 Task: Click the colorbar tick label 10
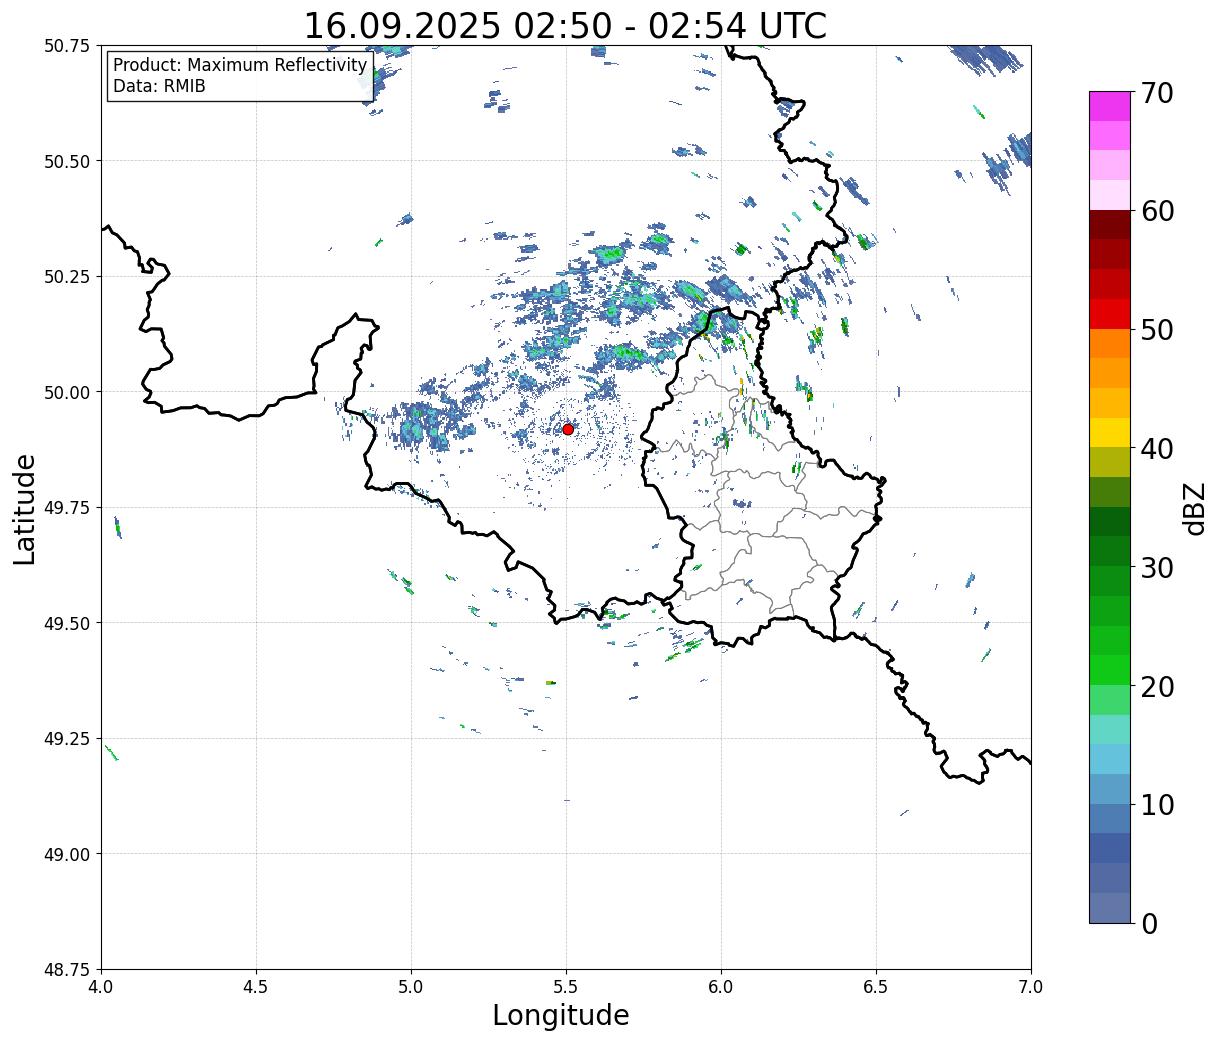pos(1156,805)
